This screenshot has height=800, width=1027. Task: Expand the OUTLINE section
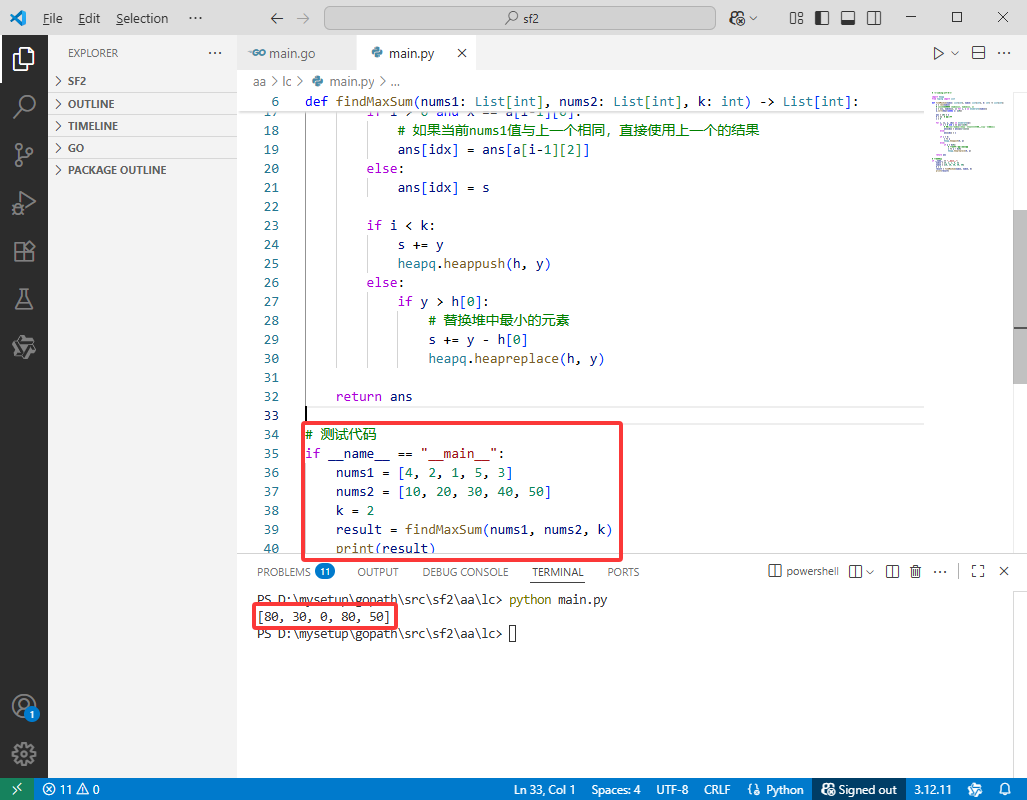point(142,104)
